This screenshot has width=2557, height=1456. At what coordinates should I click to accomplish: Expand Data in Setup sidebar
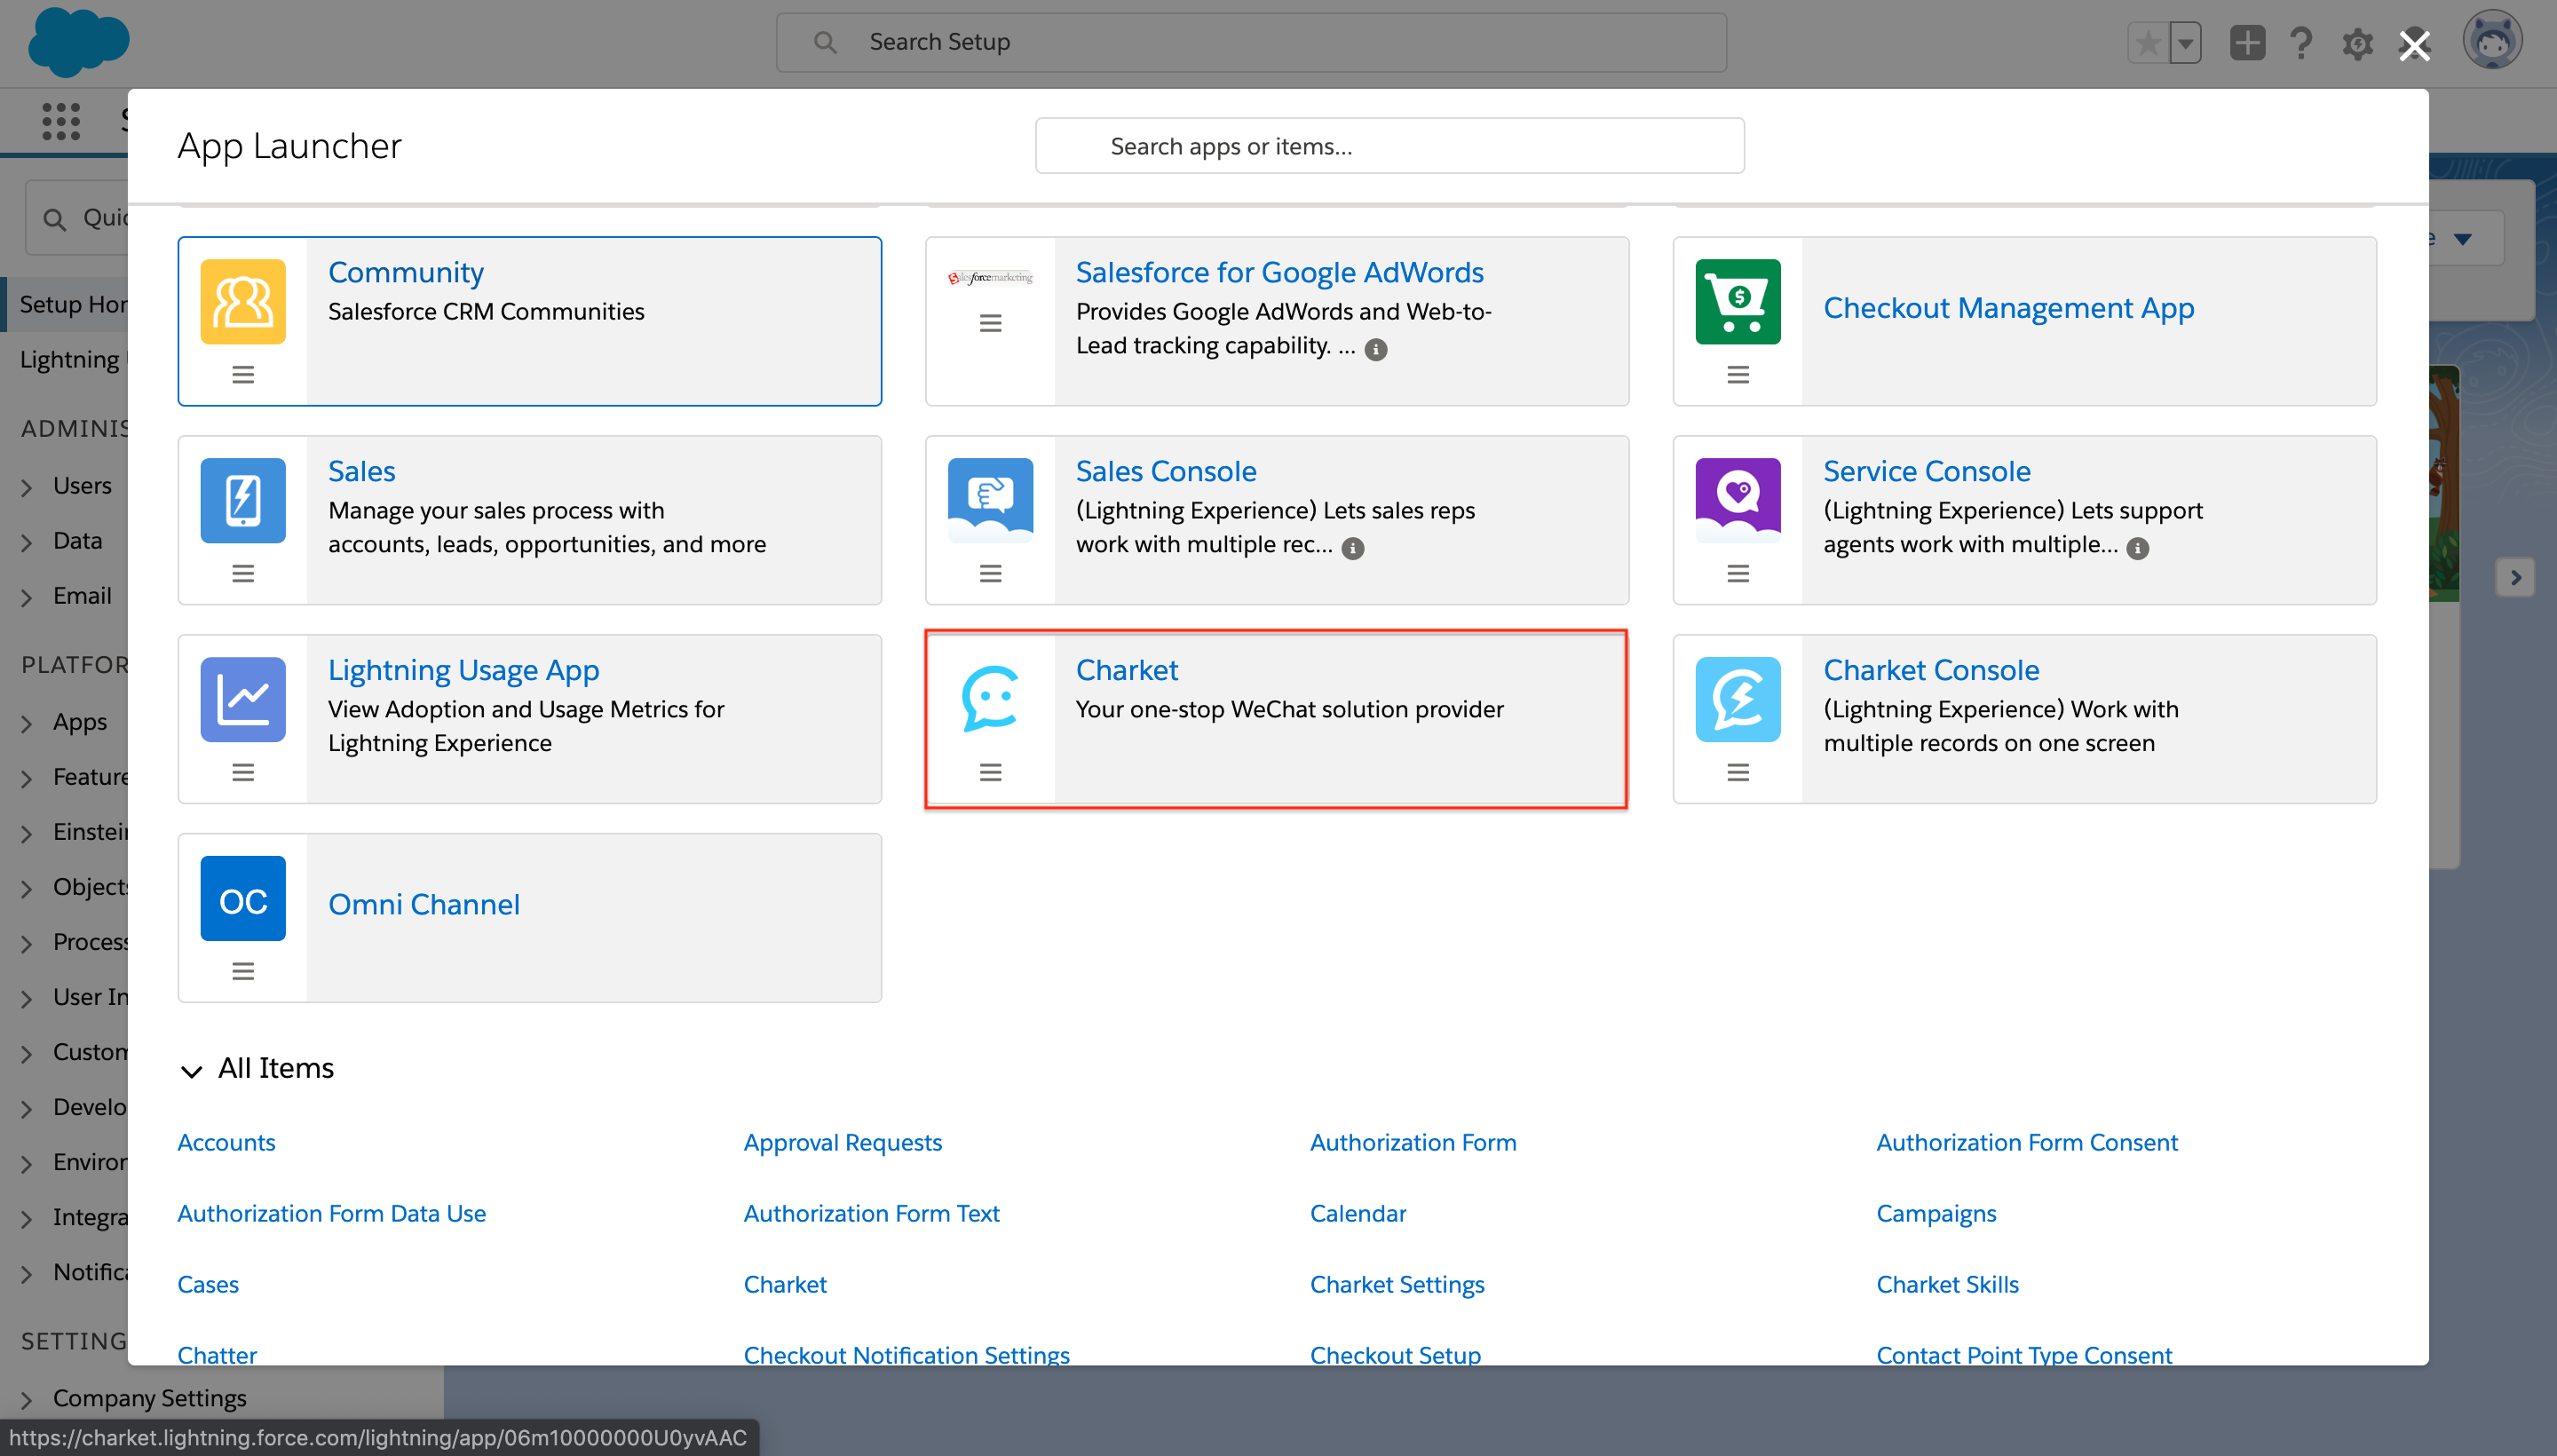pyautogui.click(x=27, y=542)
